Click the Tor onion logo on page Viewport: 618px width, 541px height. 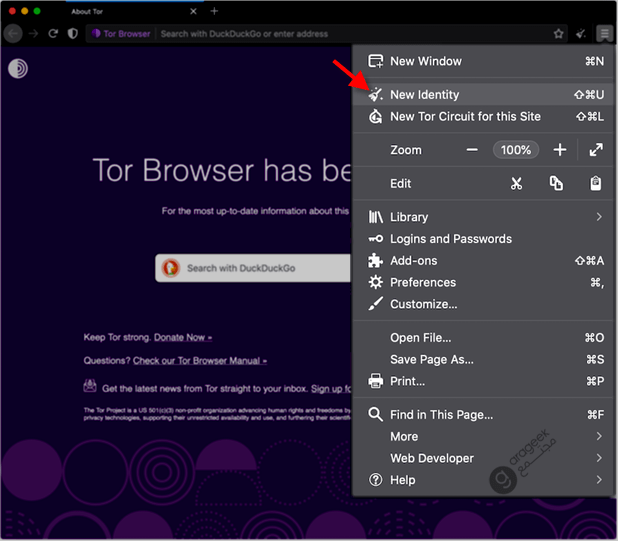pyautogui.click(x=18, y=68)
